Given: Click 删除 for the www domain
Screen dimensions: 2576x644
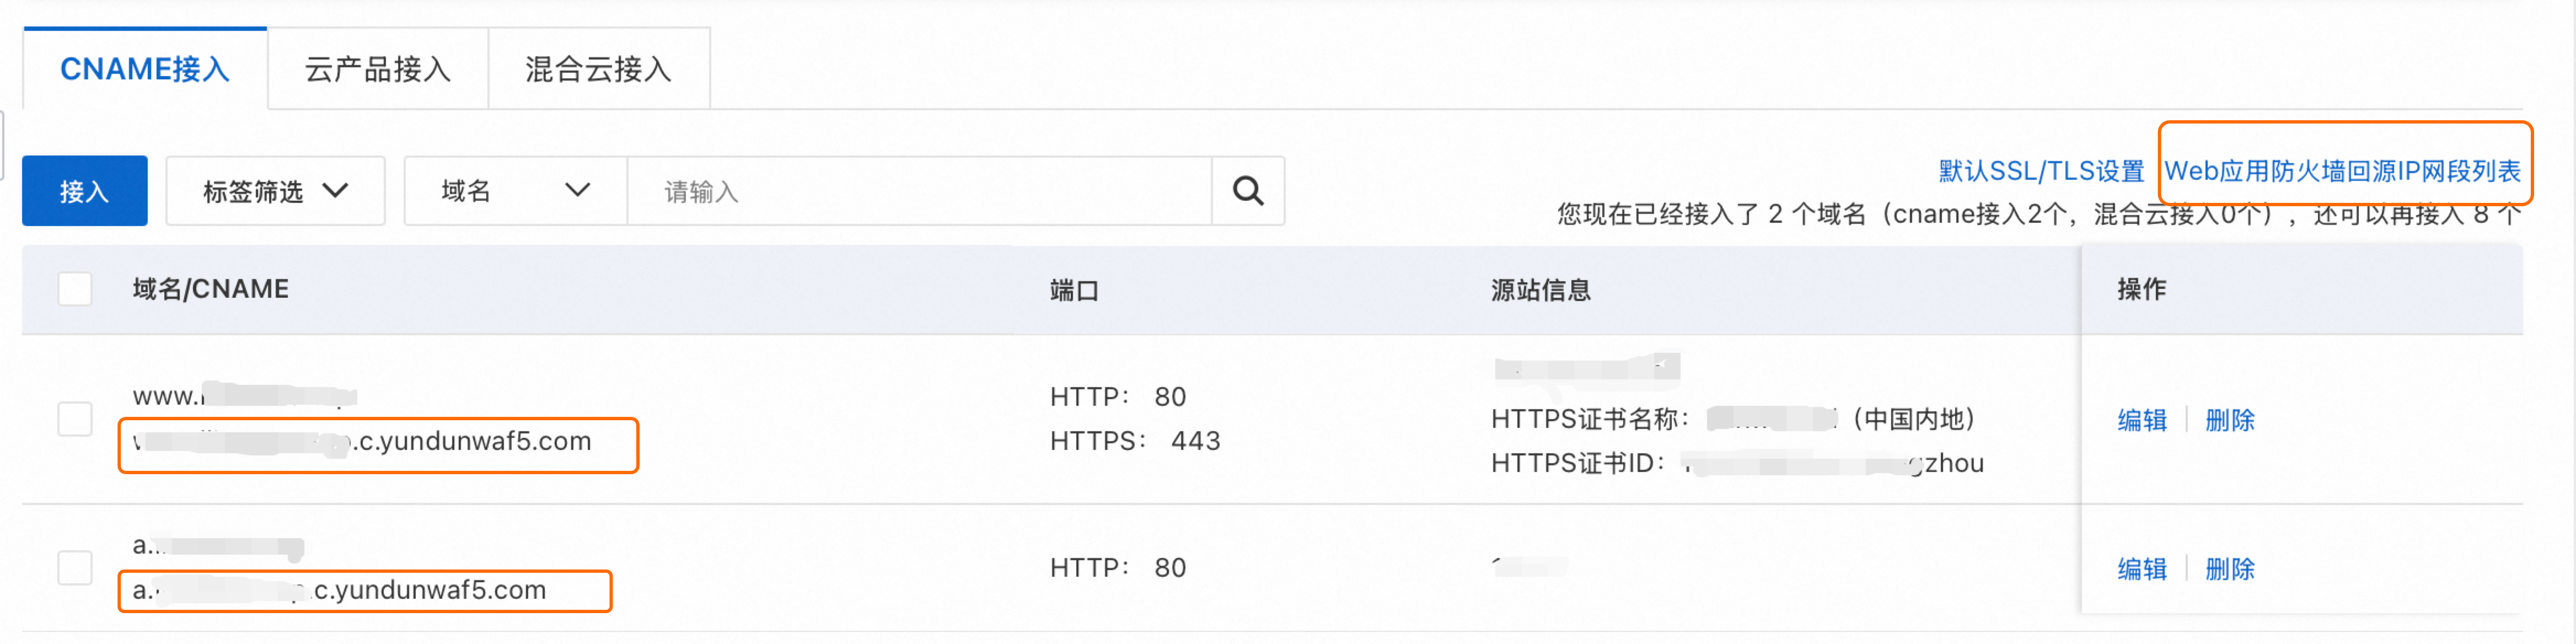Looking at the screenshot, I should (2230, 420).
